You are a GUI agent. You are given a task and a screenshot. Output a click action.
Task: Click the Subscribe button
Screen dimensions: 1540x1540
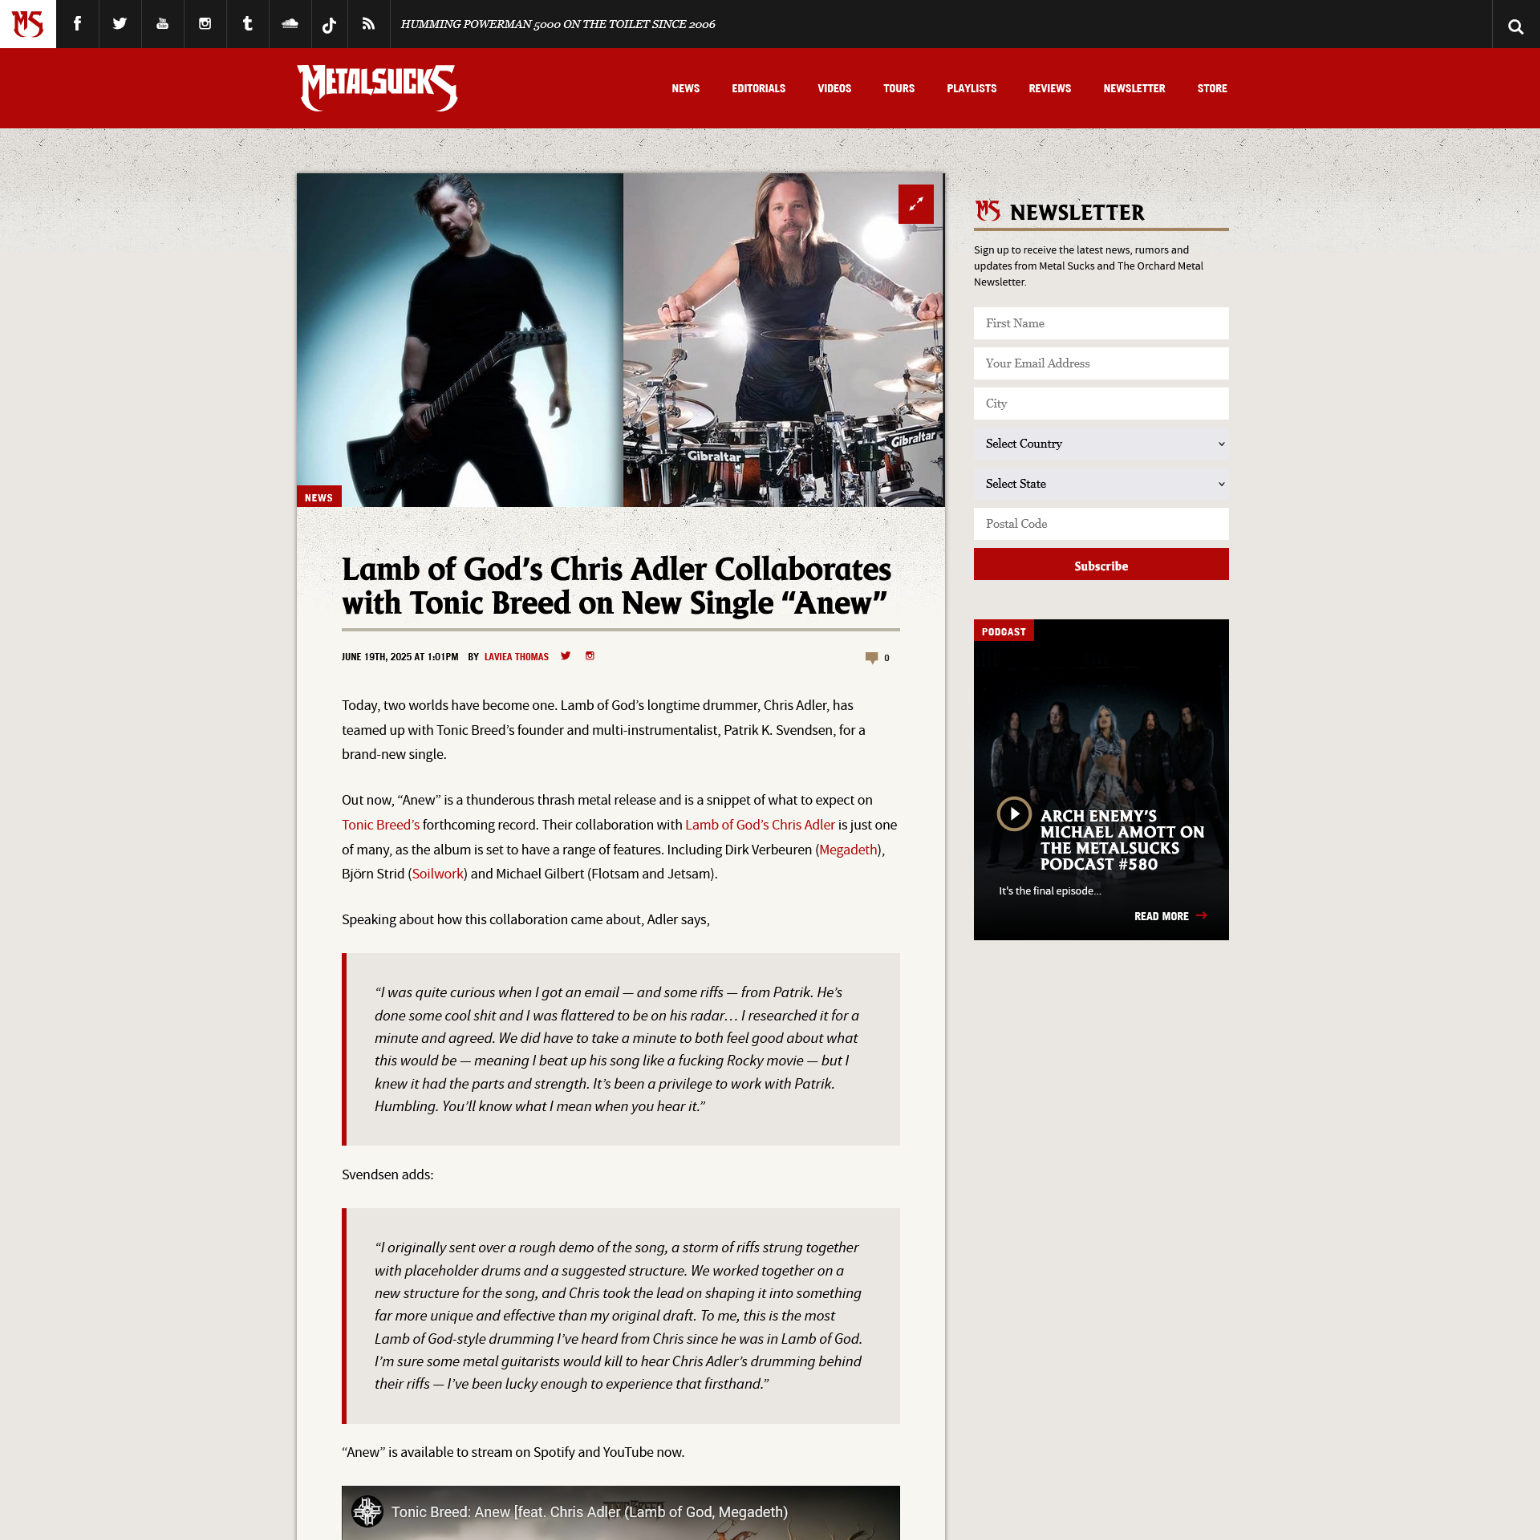tap(1101, 564)
